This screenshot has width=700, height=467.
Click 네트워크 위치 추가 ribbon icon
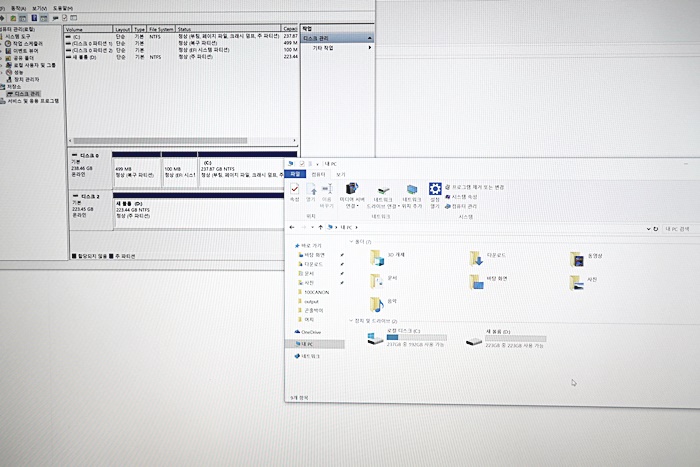(x=411, y=190)
